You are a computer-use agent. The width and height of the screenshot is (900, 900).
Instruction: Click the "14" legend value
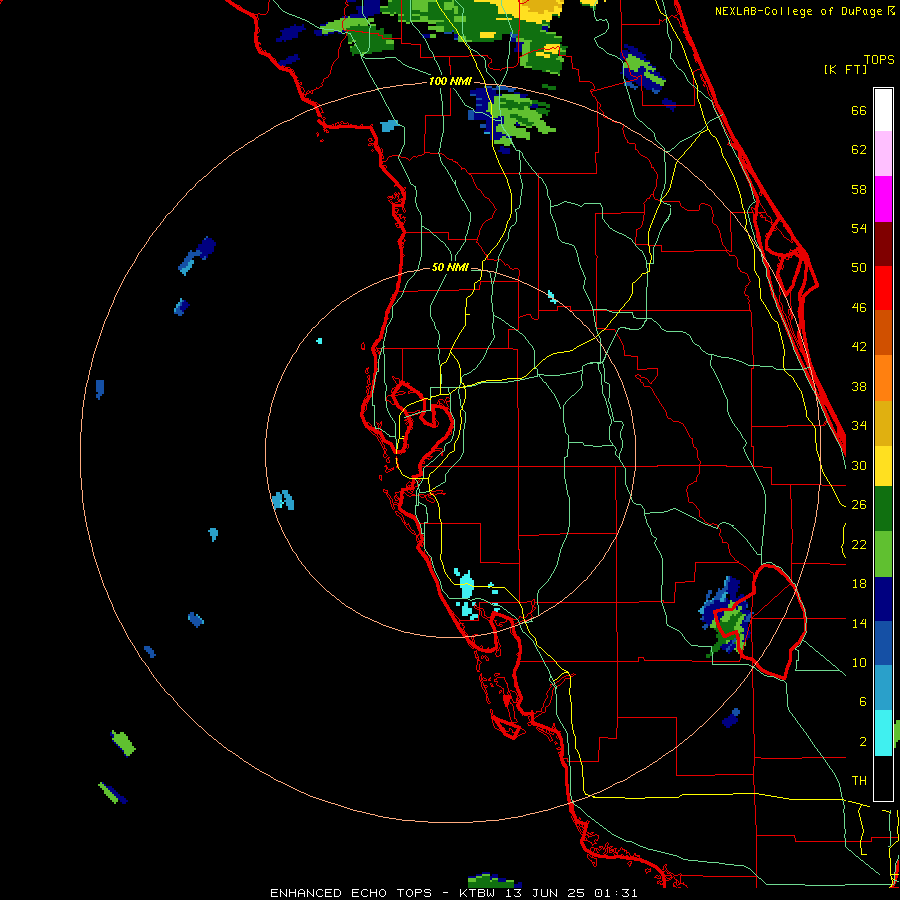[x=859, y=623]
